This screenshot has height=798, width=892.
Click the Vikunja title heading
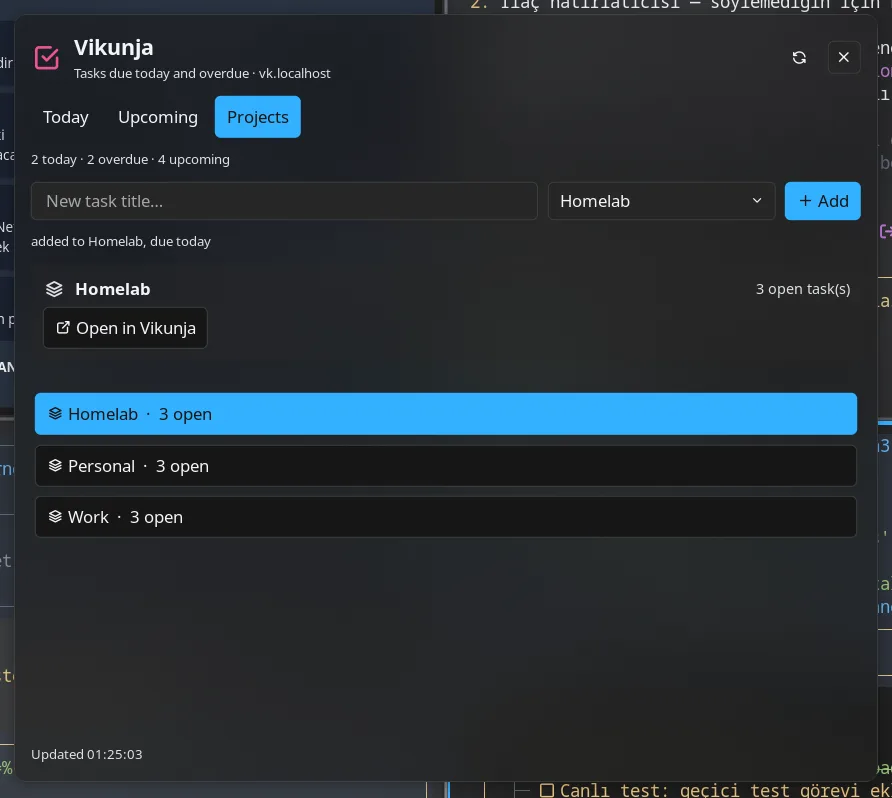pos(113,48)
